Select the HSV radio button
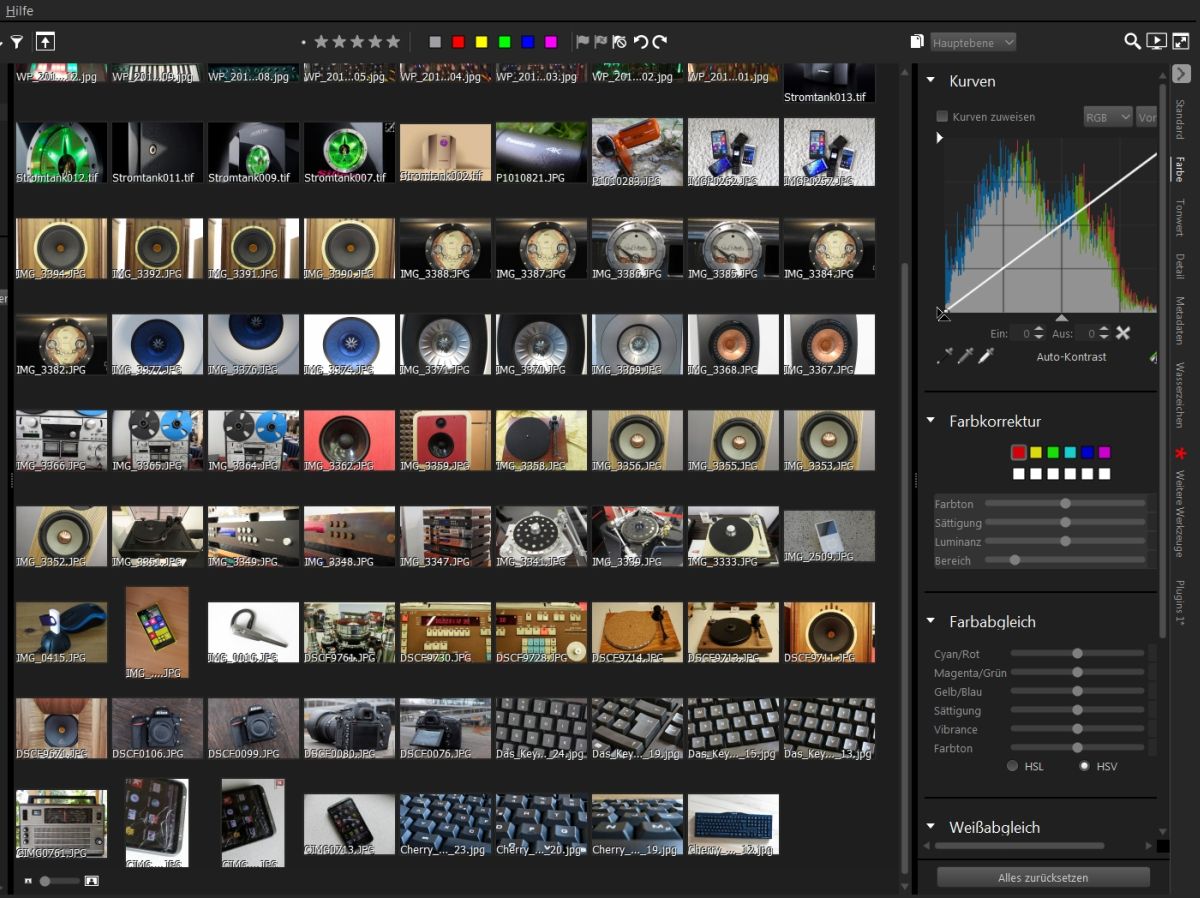Image resolution: width=1200 pixels, height=898 pixels. tap(1084, 766)
